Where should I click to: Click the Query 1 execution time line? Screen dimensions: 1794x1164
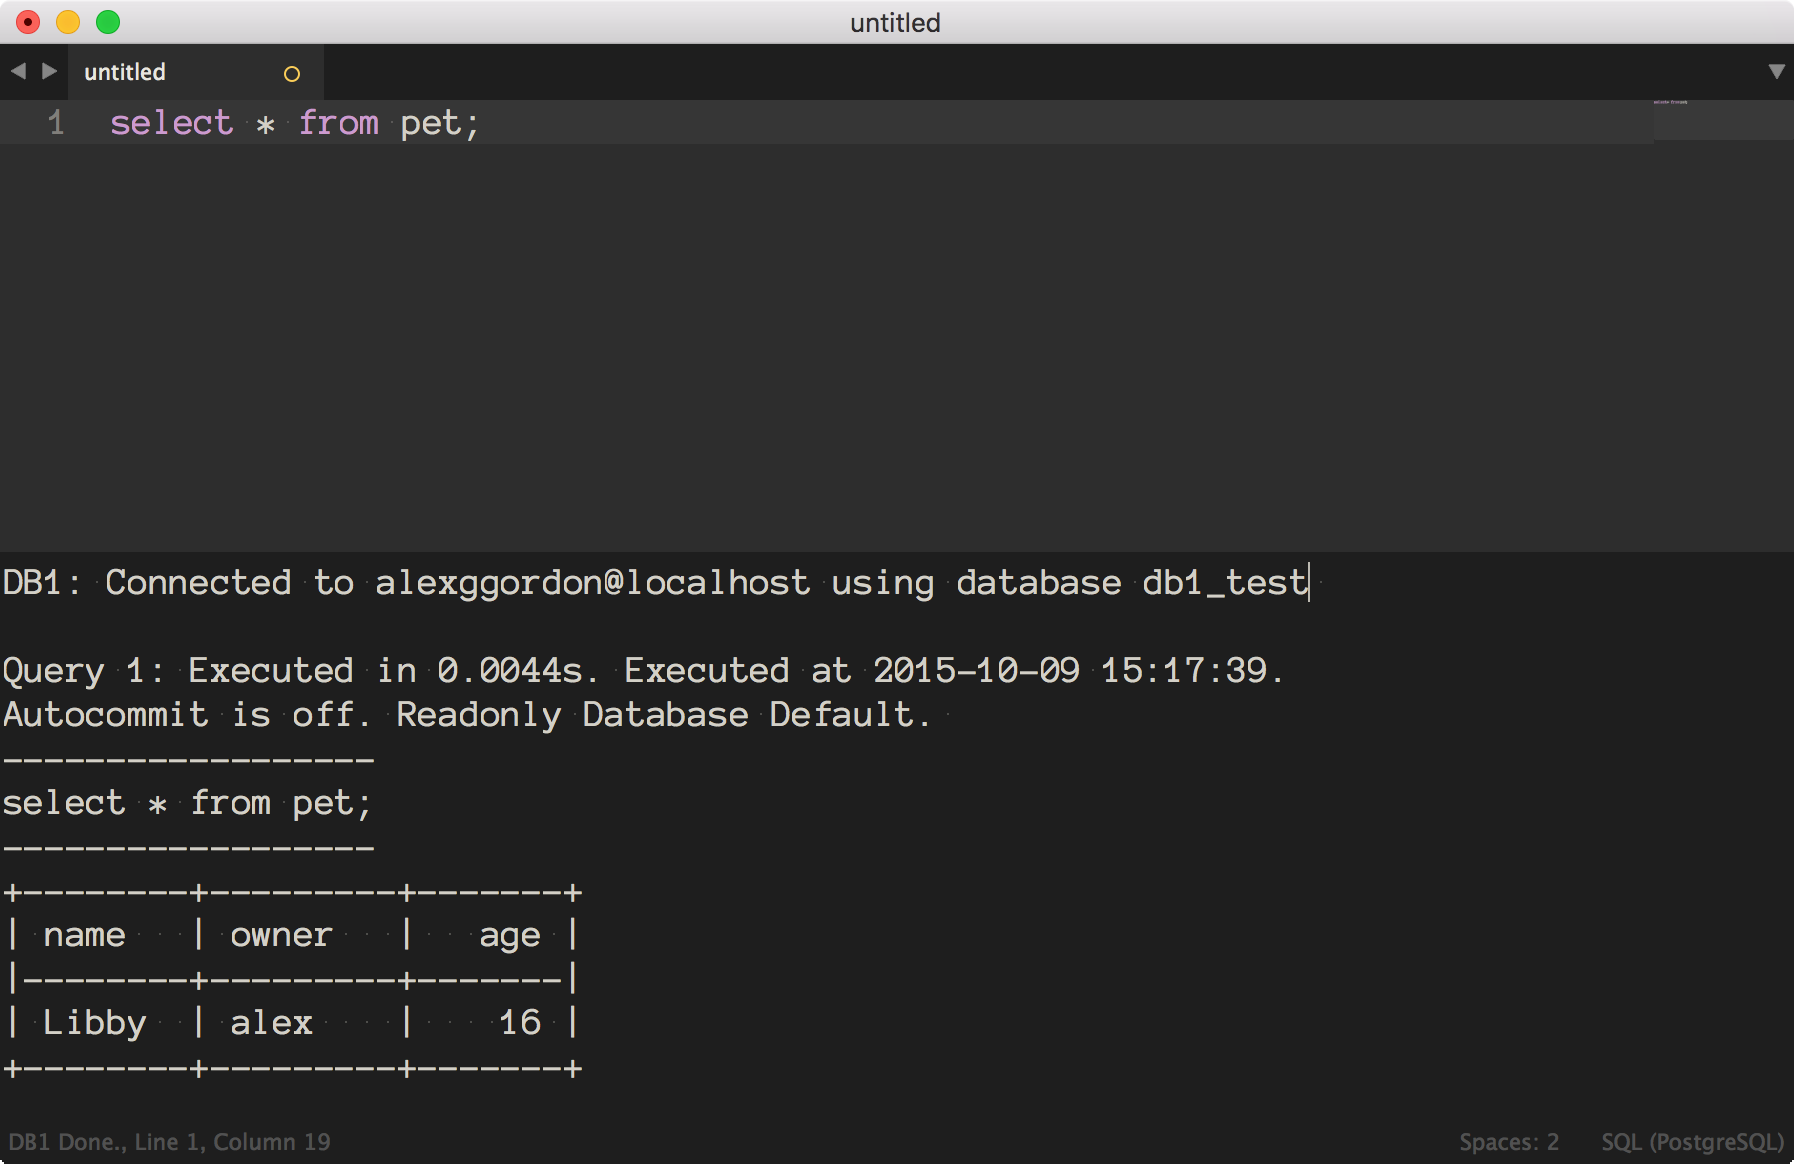[642, 671]
